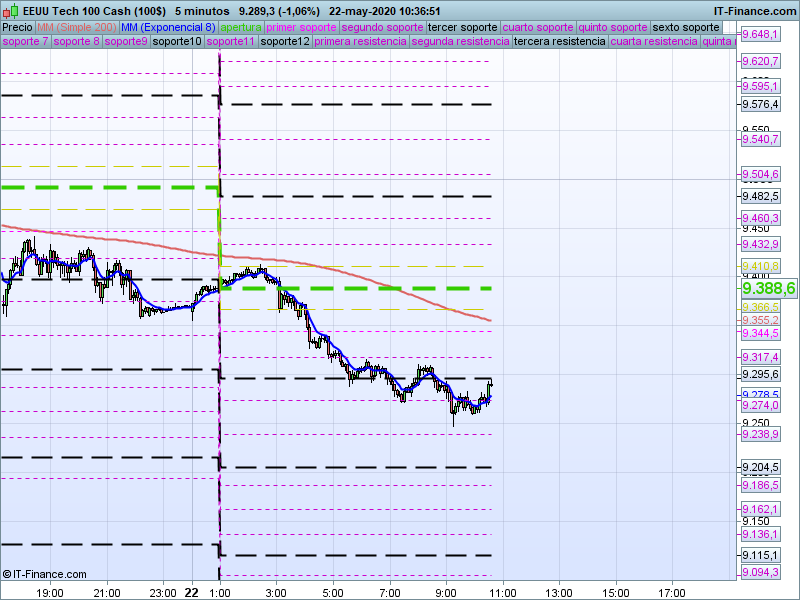The width and height of the screenshot is (800, 600).
Task: Click the tercera resistencia indicator label
Action: point(558,42)
